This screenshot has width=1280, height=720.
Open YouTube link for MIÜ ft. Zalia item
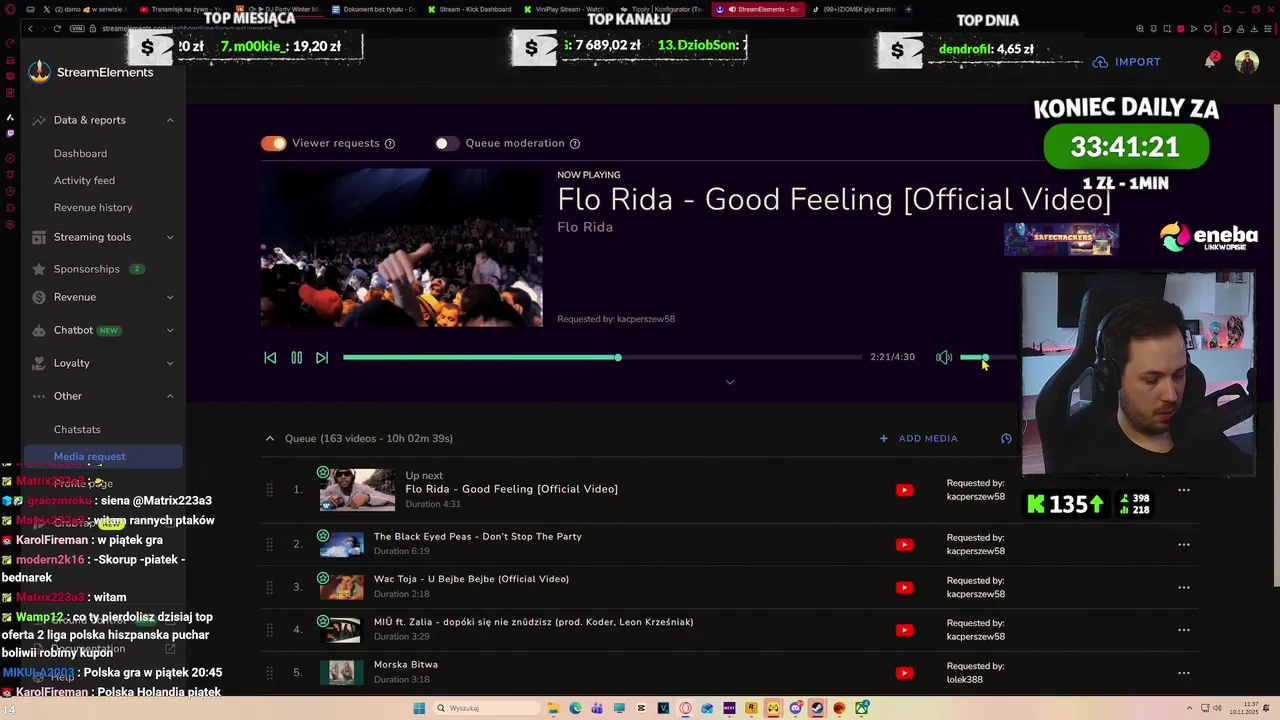coord(904,630)
